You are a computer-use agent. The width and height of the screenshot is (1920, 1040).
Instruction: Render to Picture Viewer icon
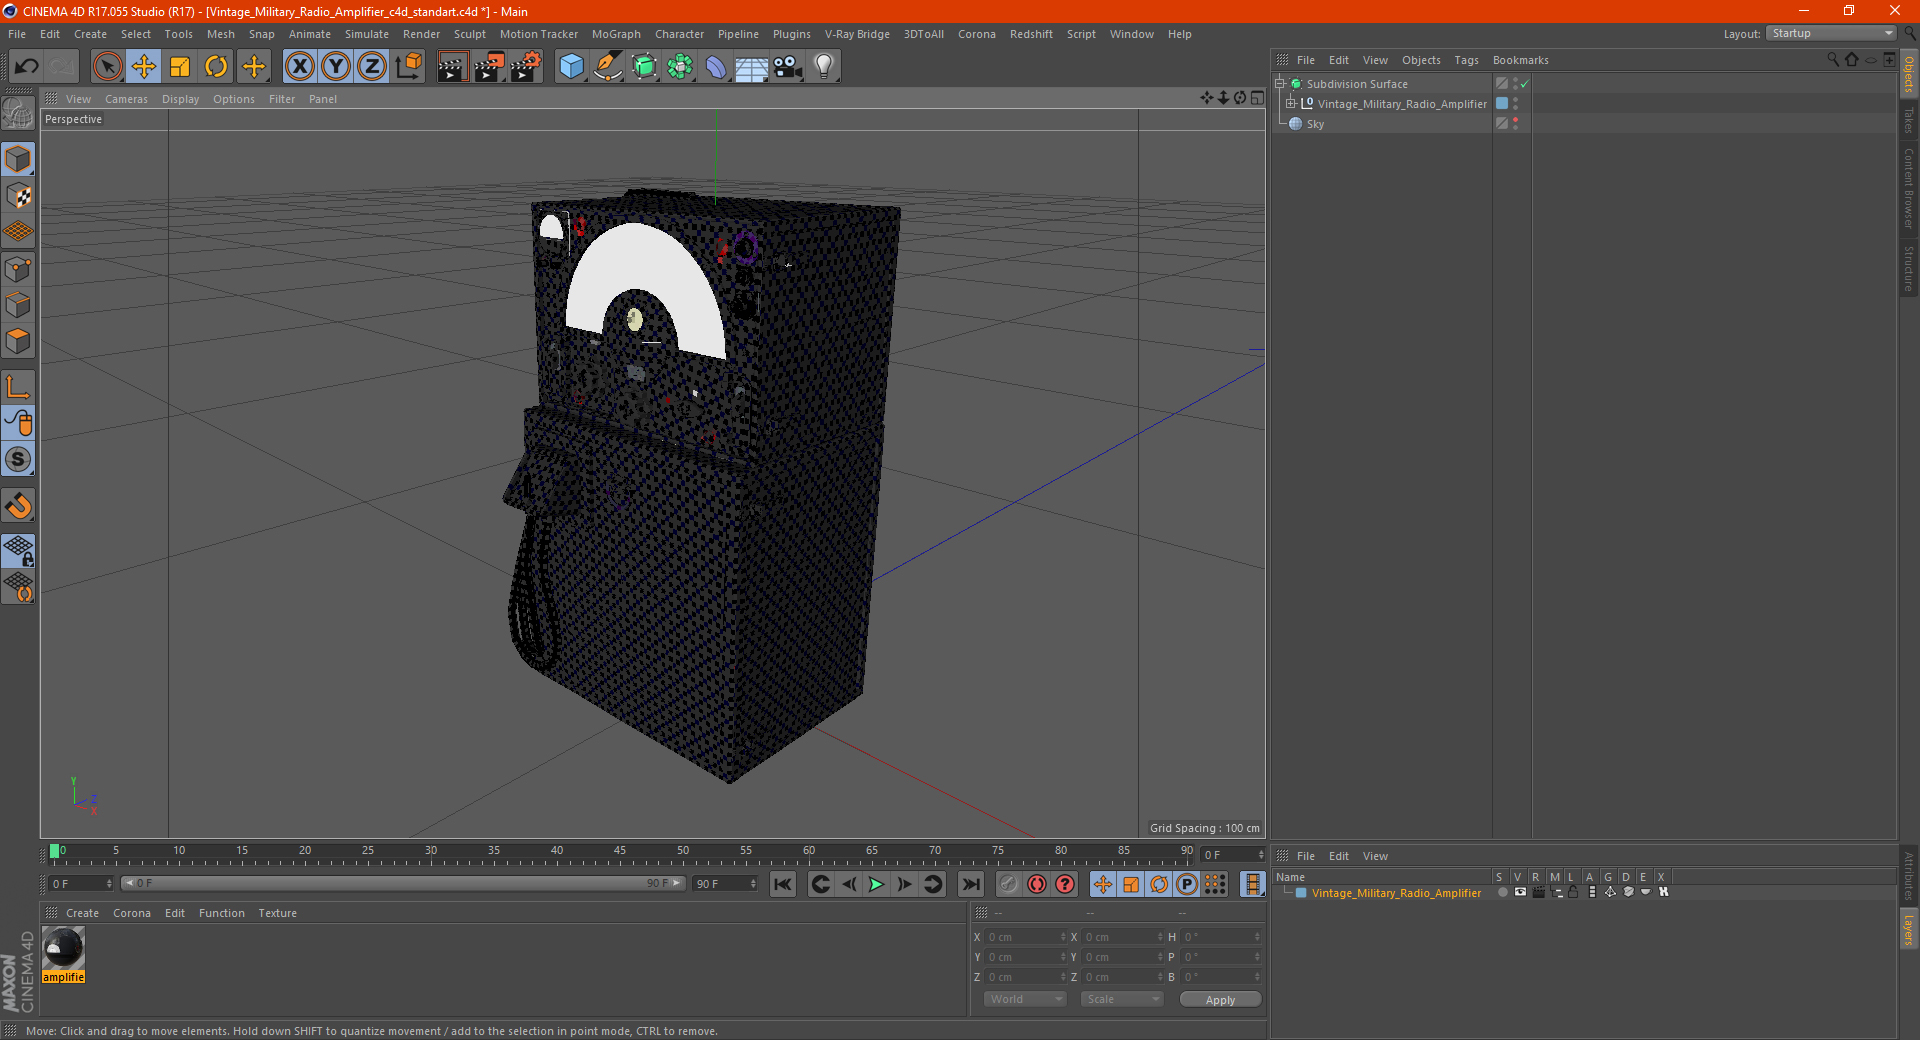pos(489,67)
